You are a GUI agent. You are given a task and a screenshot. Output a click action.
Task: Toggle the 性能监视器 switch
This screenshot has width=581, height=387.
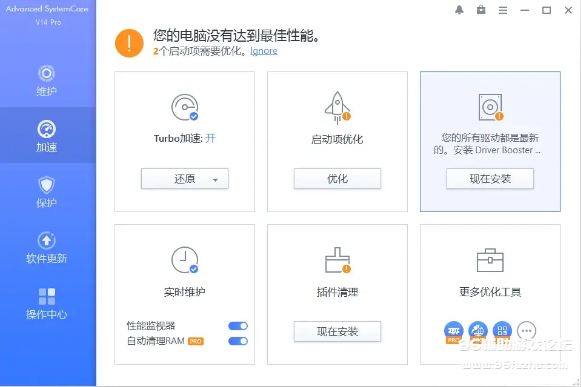click(238, 326)
